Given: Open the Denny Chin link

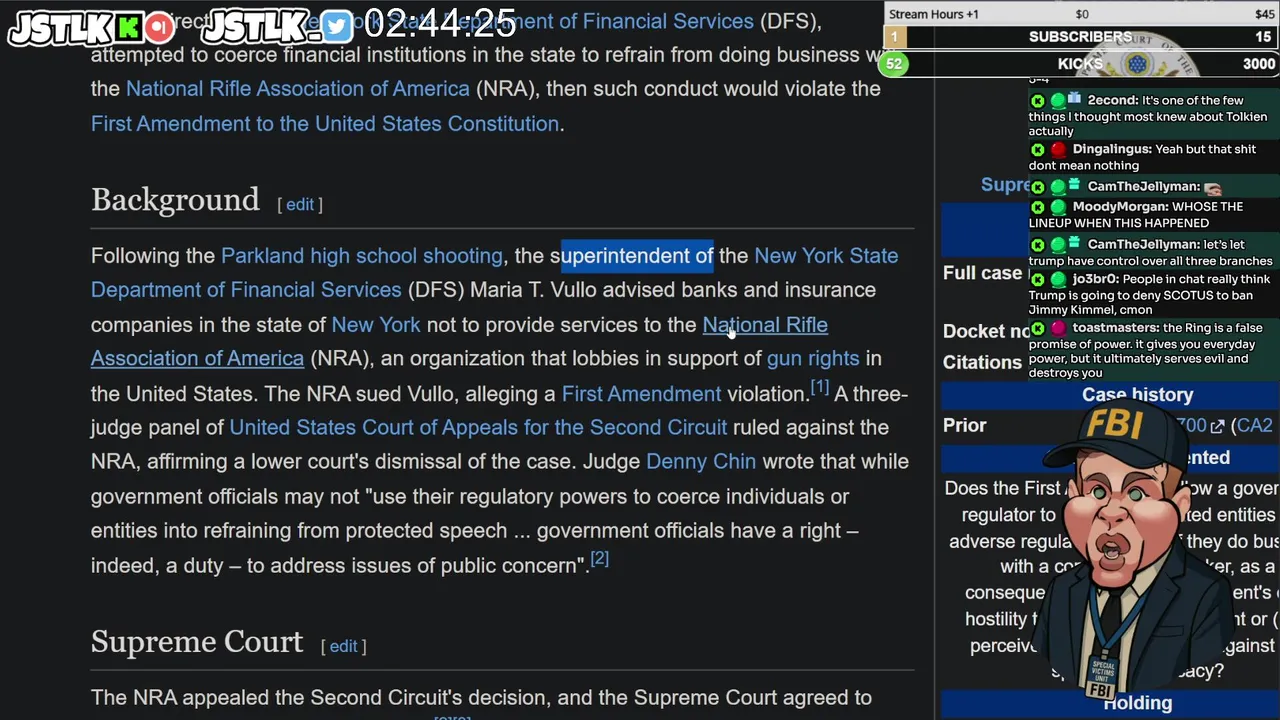Looking at the screenshot, I should [701, 462].
